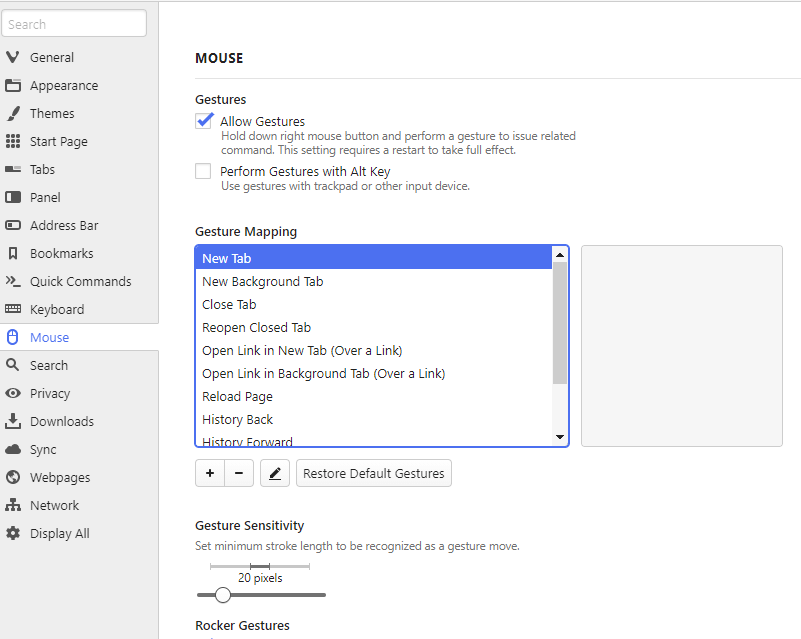Click the Sync cloud icon

pos(13,449)
